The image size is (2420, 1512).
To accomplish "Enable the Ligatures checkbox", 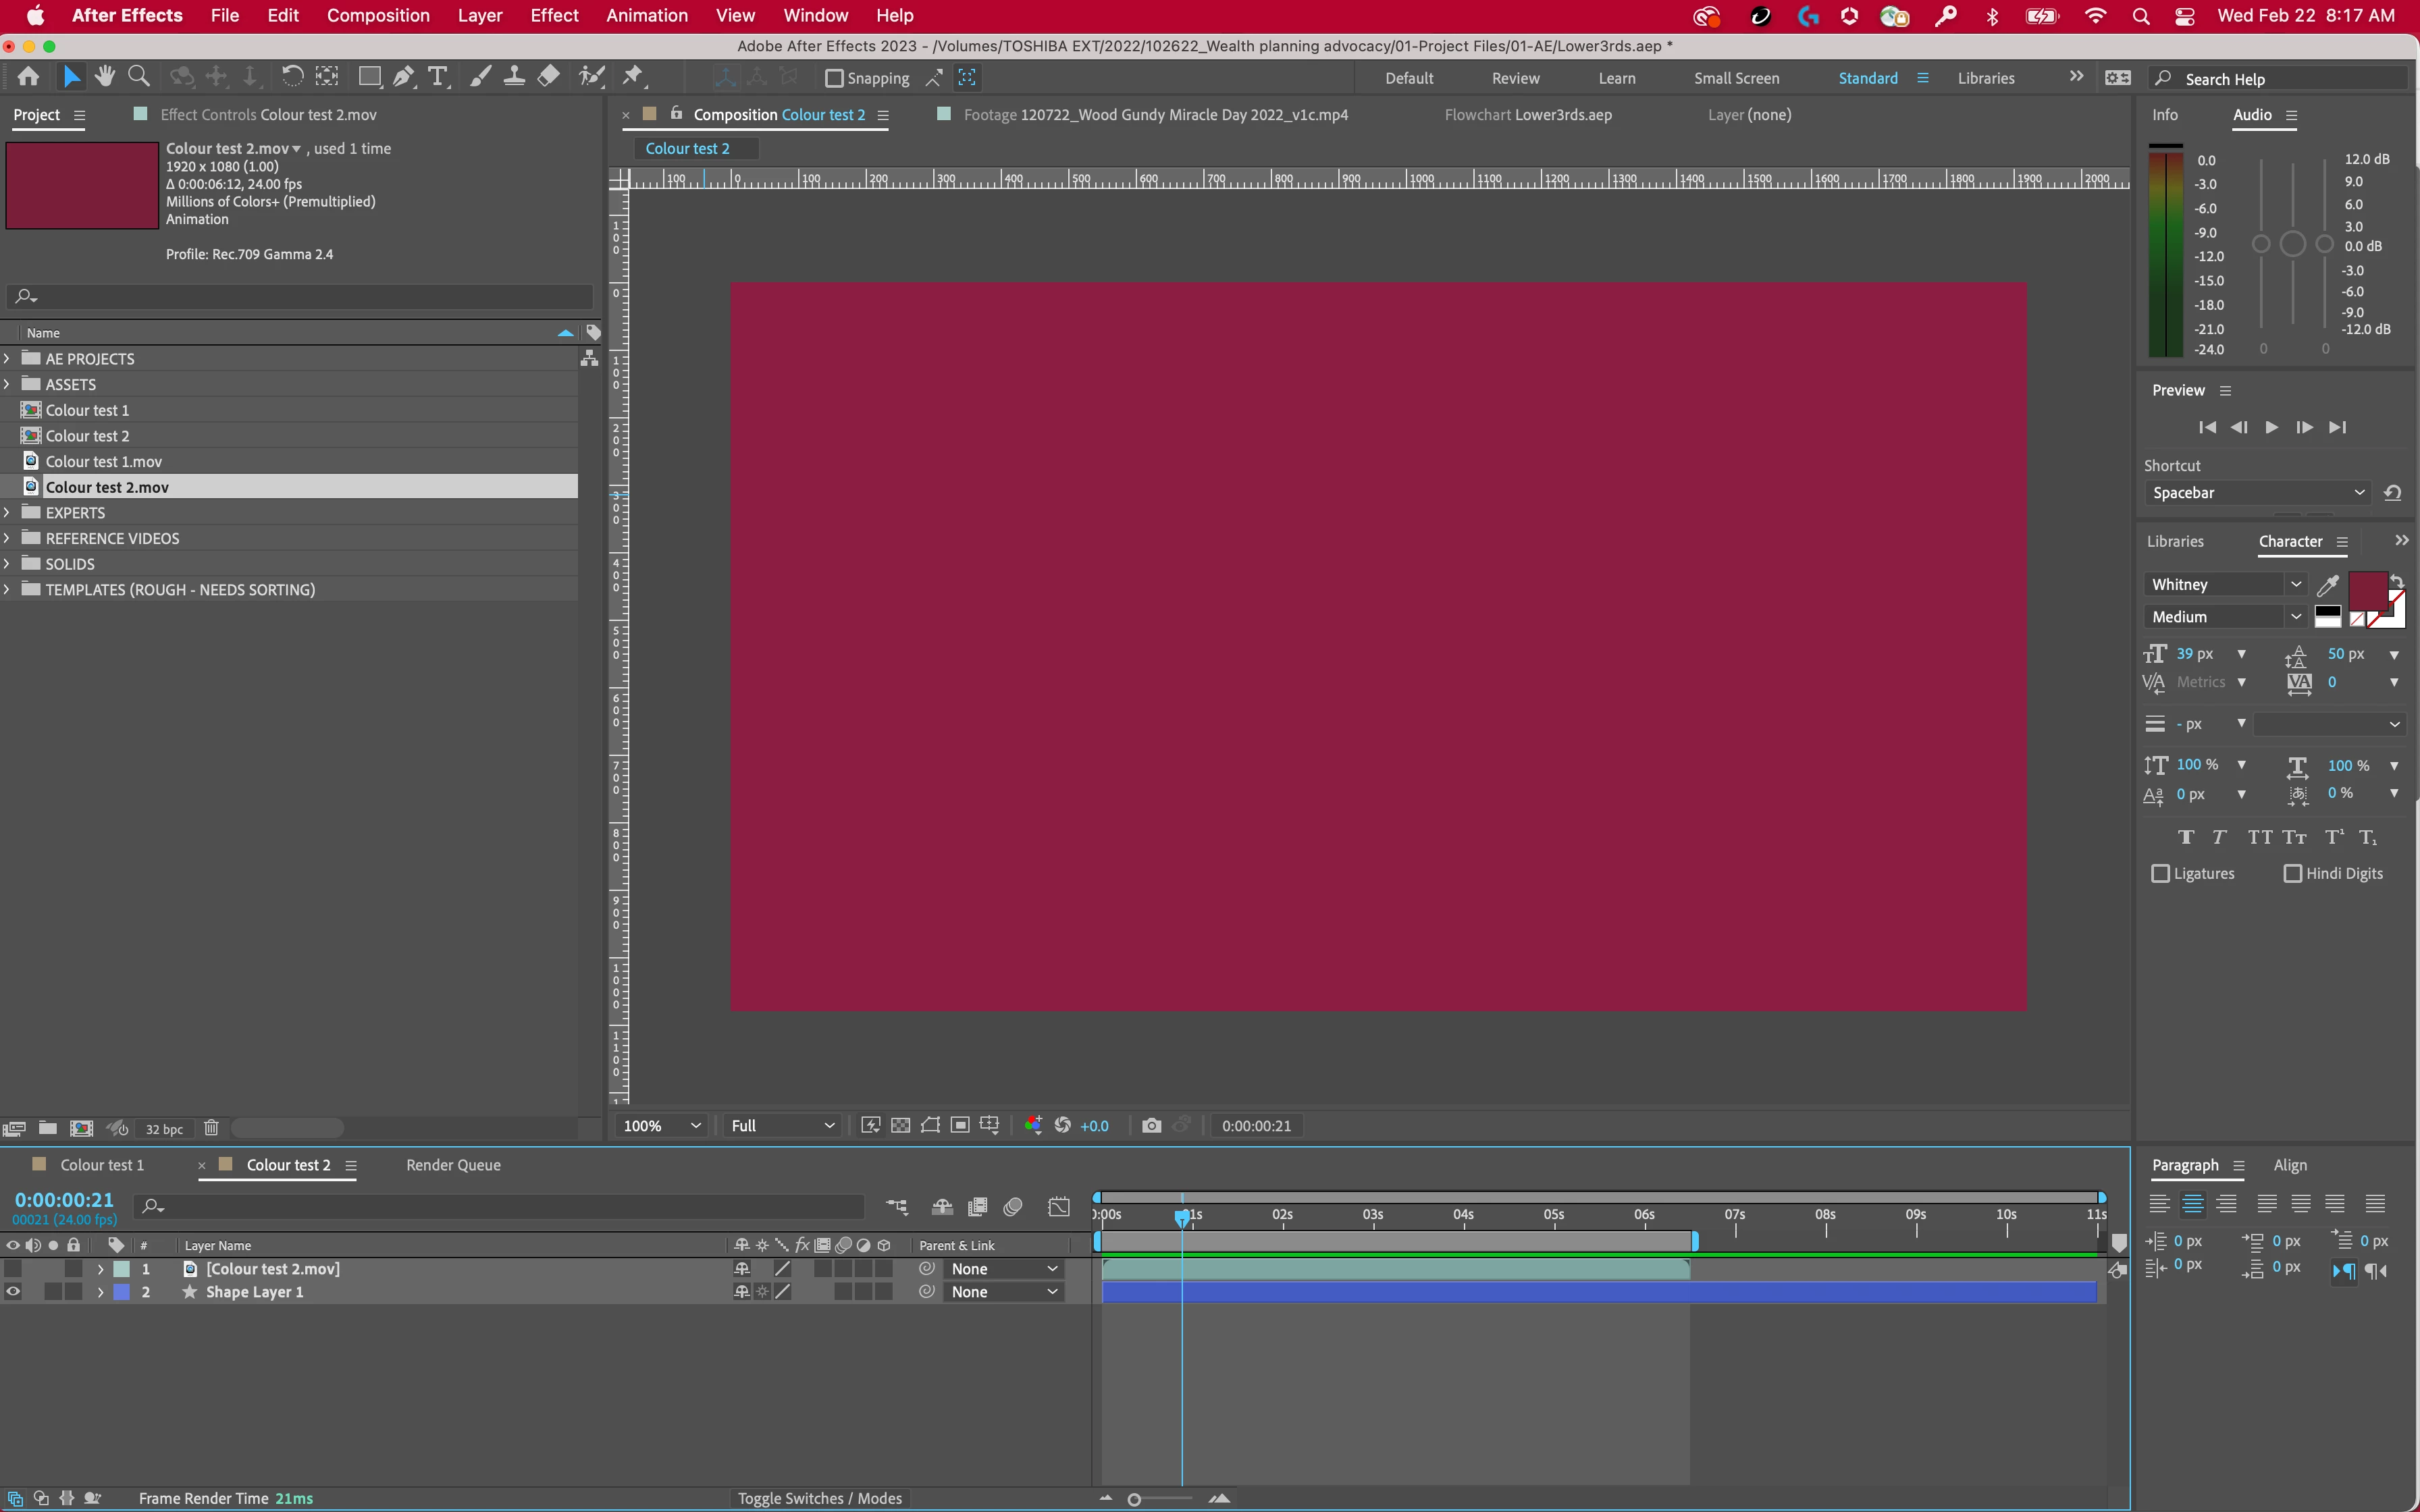I will point(2161,874).
